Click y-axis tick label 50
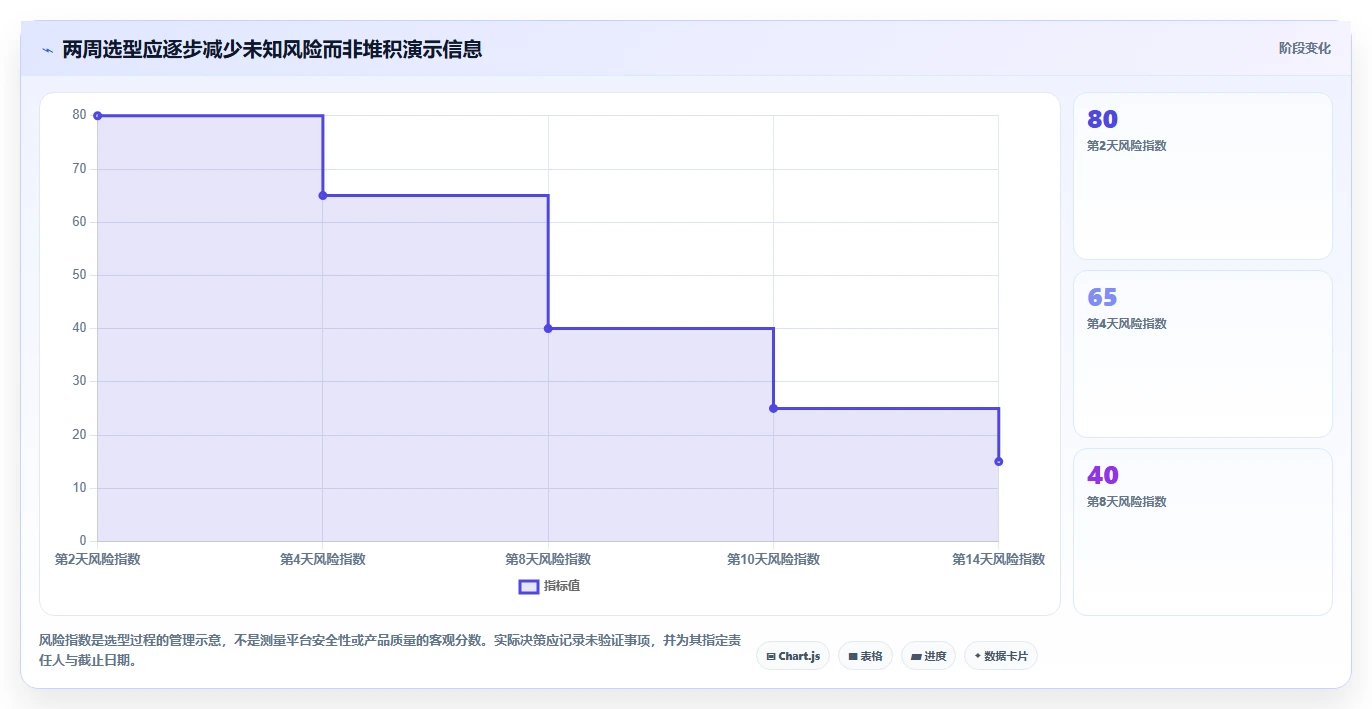Screen dimensions: 1372x709 click(x=79, y=275)
